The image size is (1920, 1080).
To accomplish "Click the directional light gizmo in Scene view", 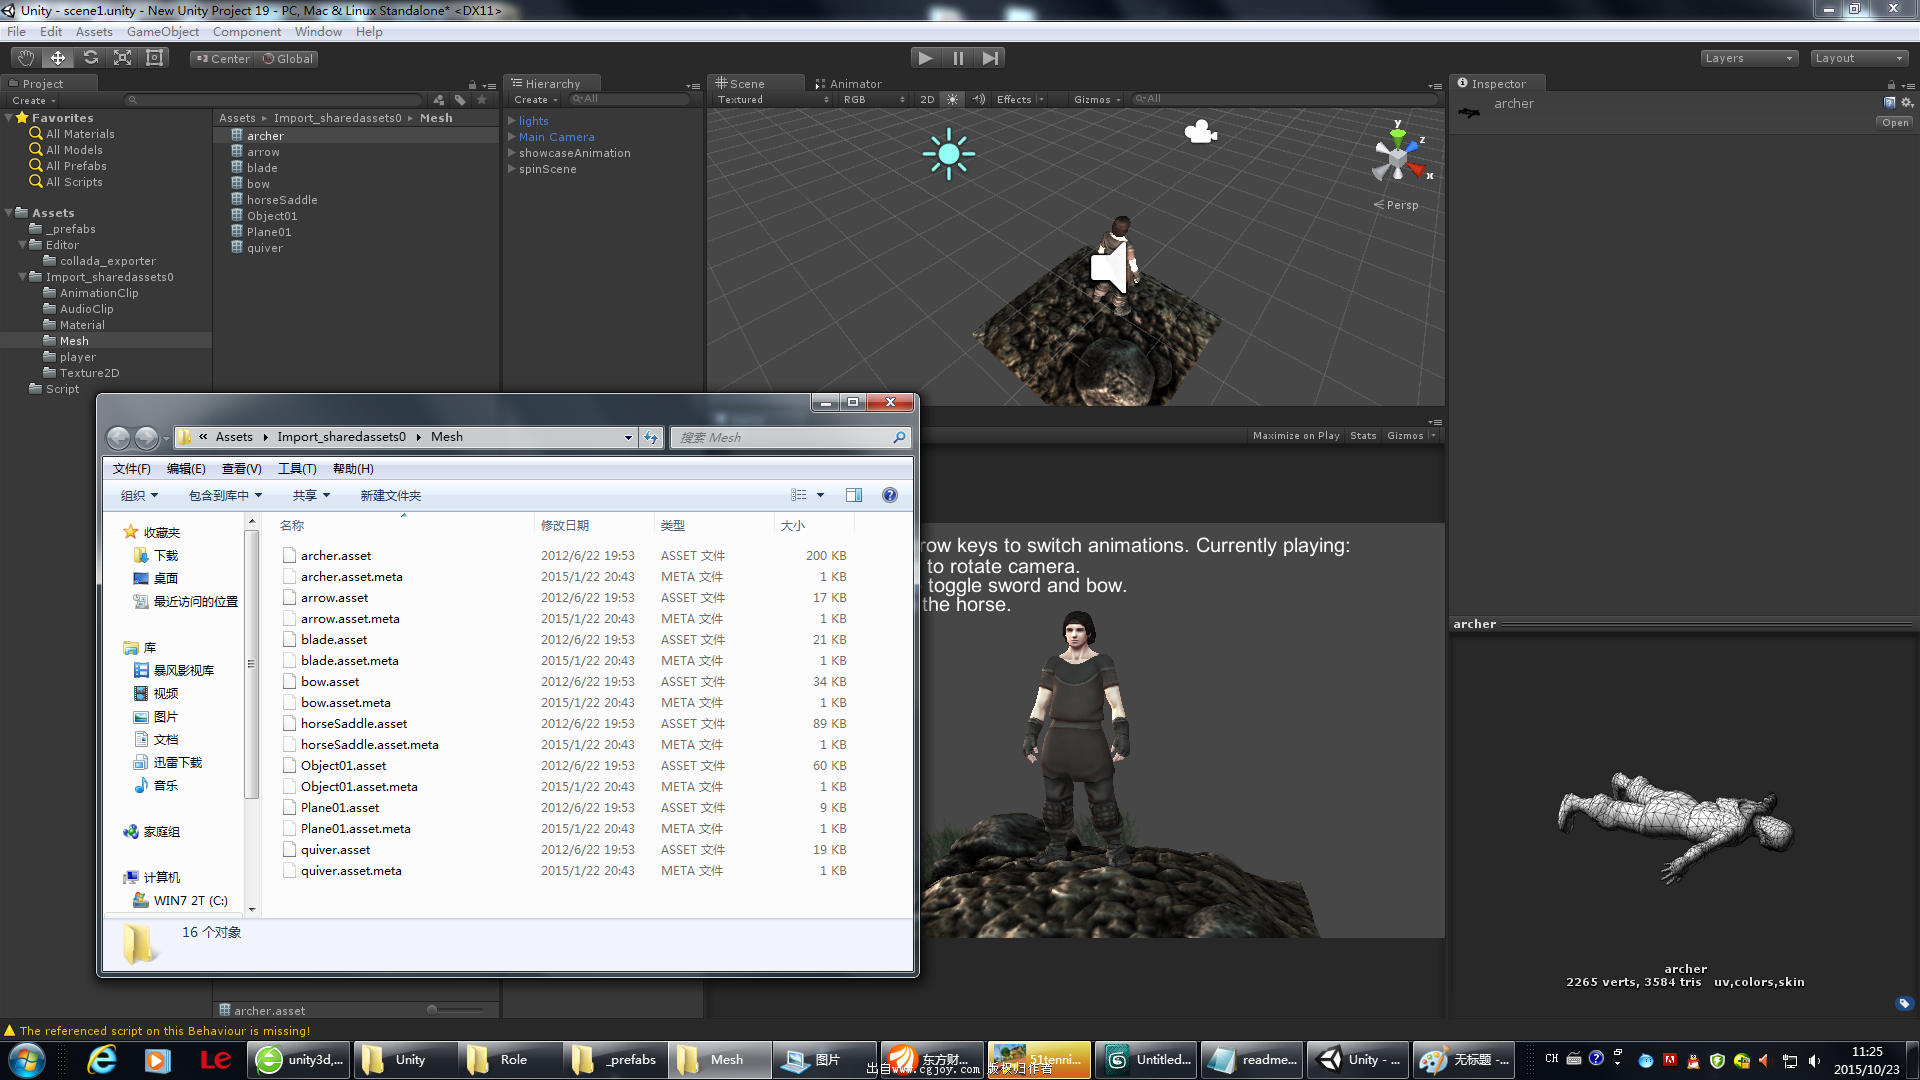I will (x=948, y=154).
